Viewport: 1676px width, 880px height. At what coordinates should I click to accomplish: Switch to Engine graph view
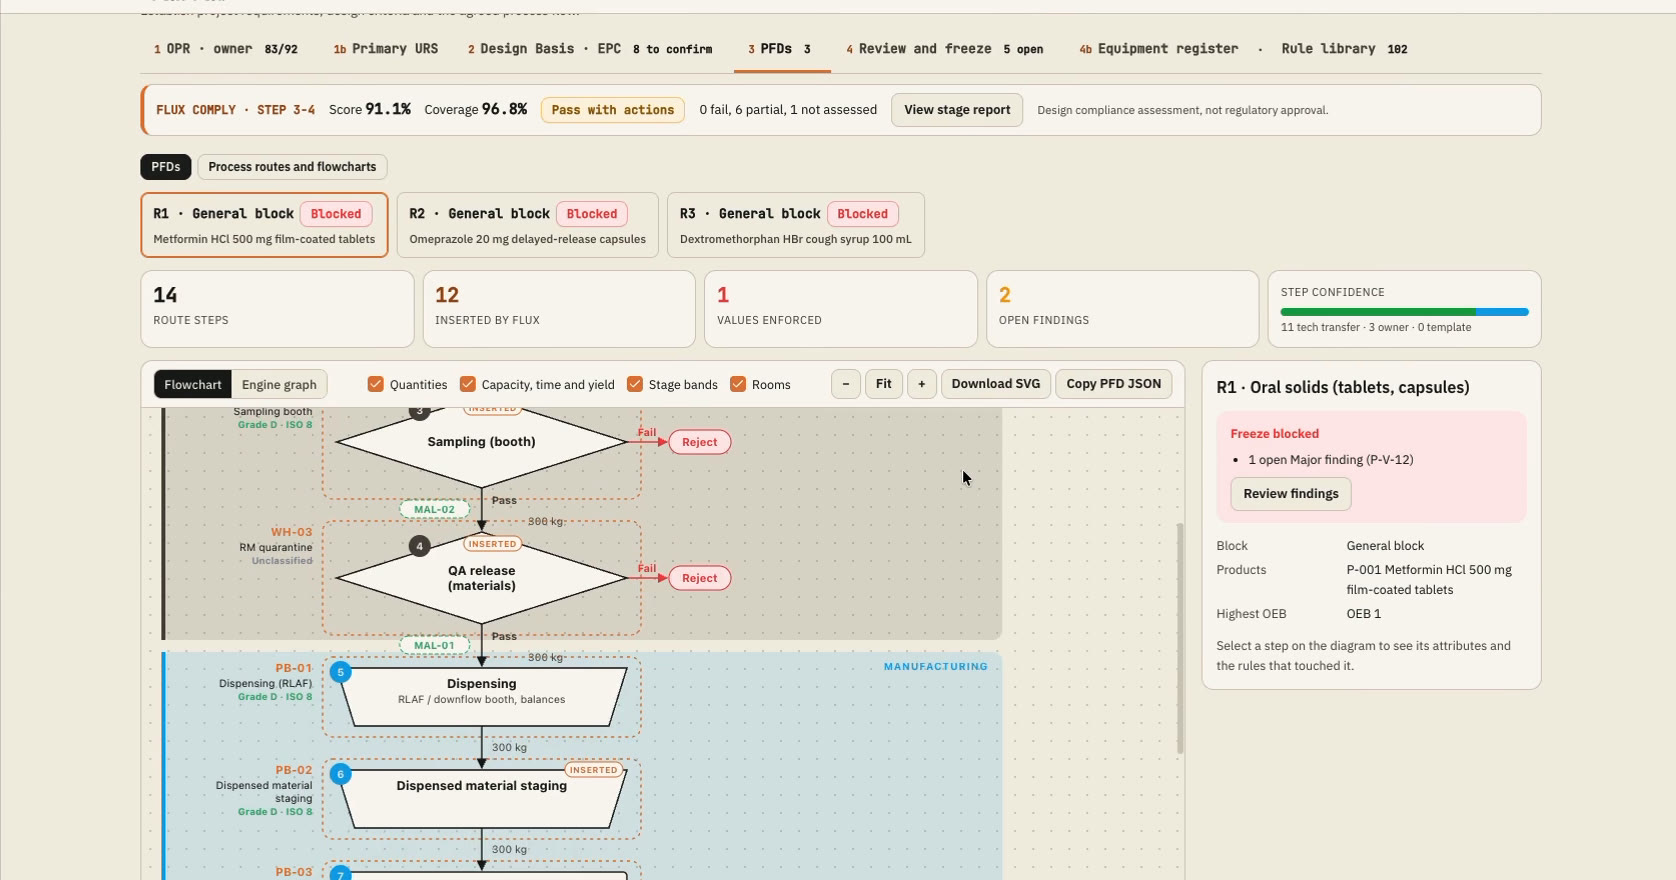coord(279,384)
